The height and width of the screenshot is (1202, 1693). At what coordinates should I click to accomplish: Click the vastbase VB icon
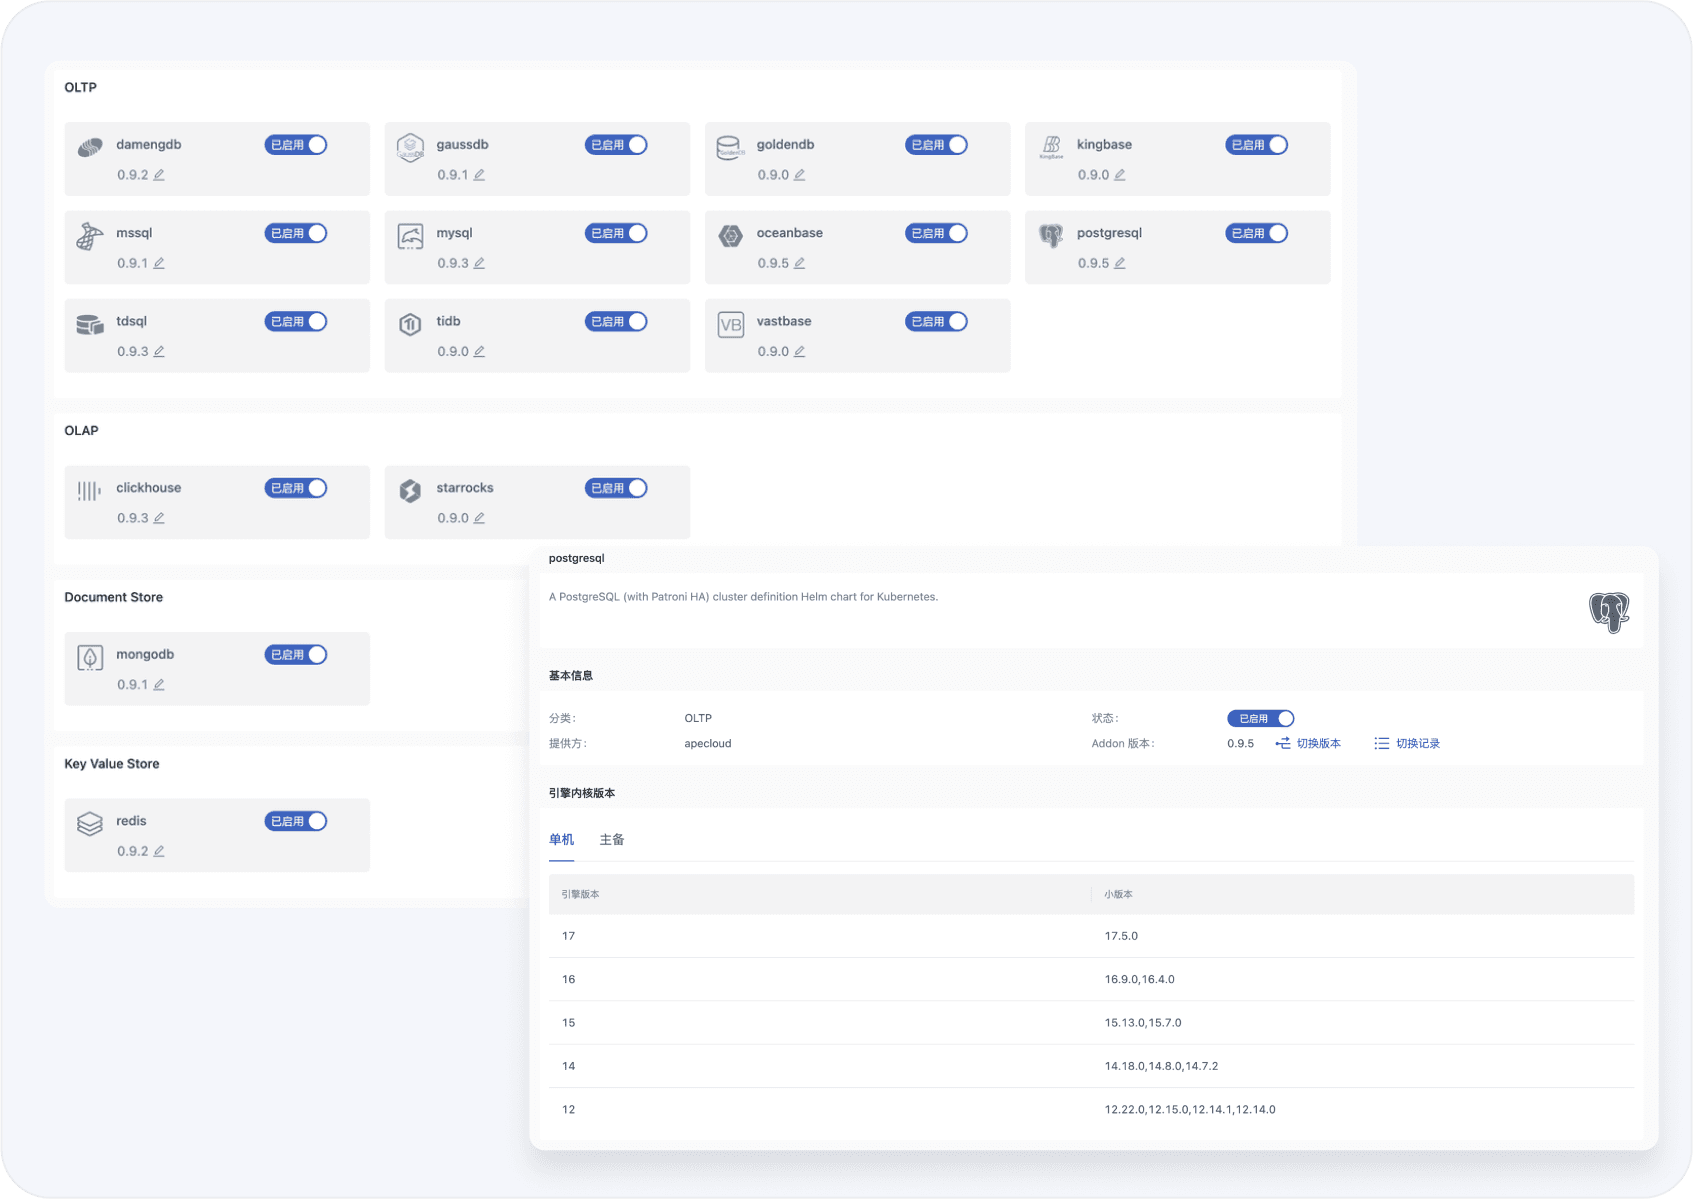[730, 325]
